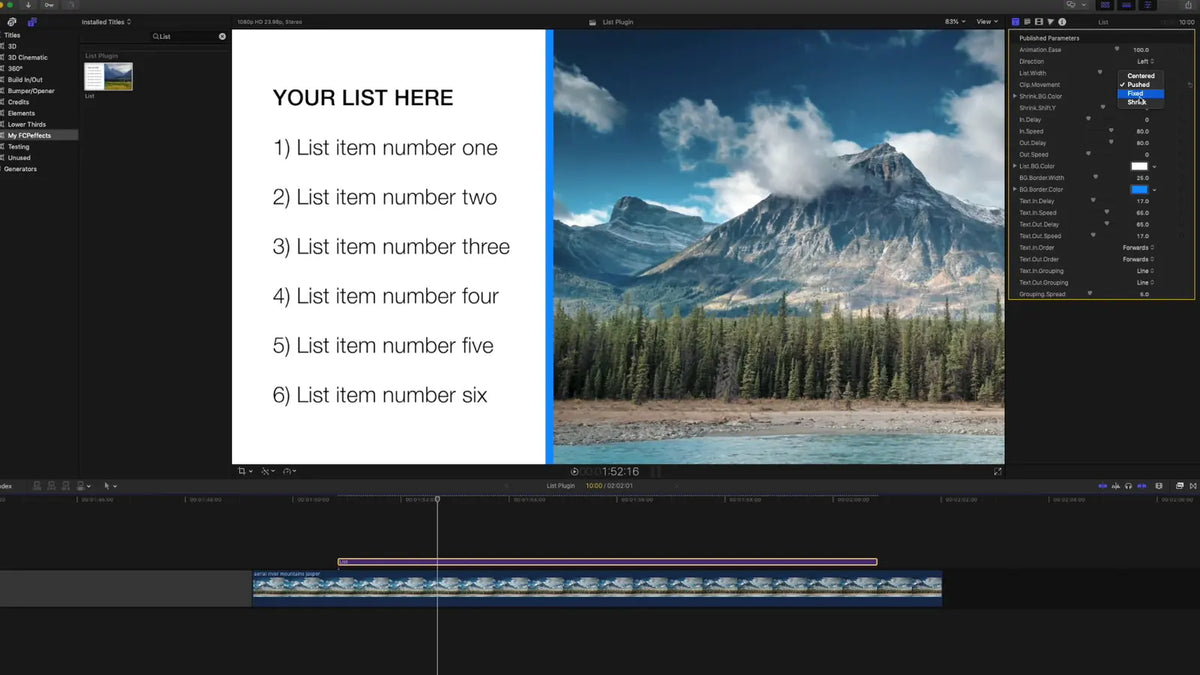The height and width of the screenshot is (675, 1200).
Task: Open the viewer View dropdown
Action: coord(987,21)
